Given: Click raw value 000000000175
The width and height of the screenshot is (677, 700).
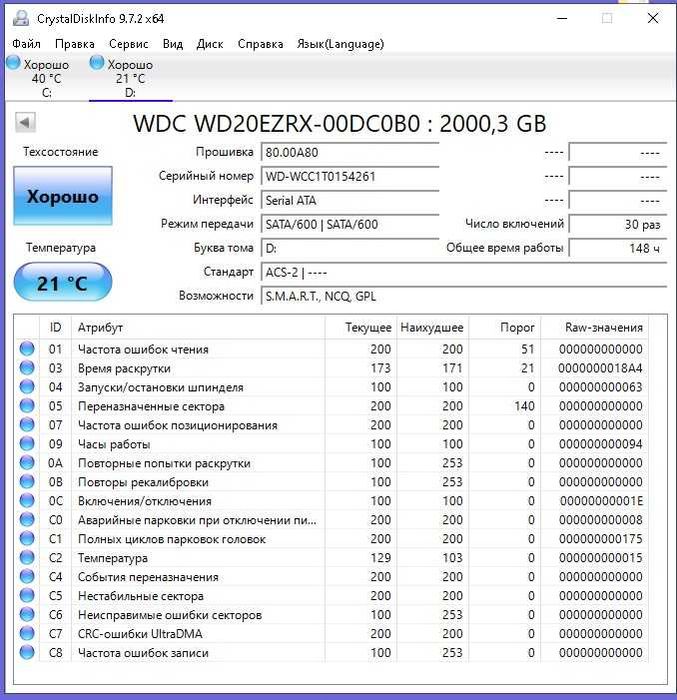Looking at the screenshot, I should pyautogui.click(x=600, y=538).
